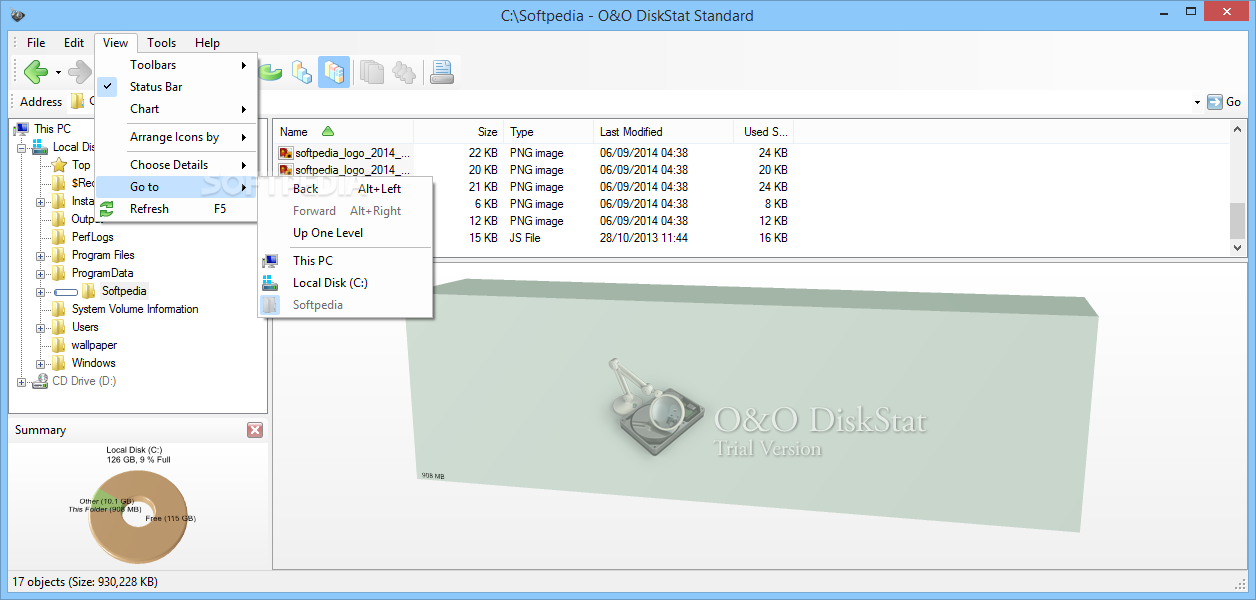Select the highlighted block chart view icon

tap(334, 72)
